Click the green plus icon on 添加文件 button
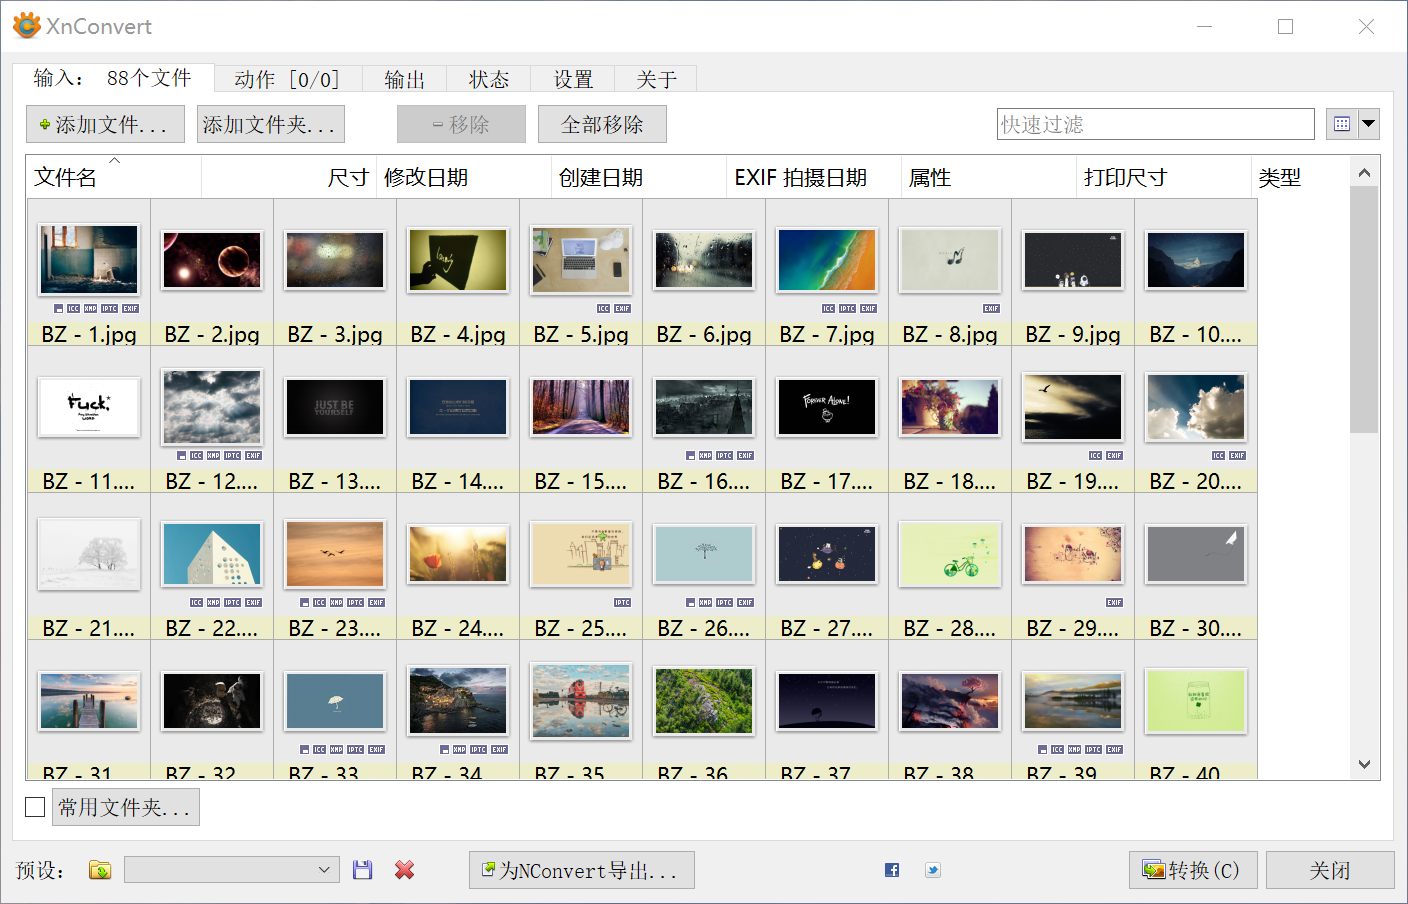 click(44, 123)
